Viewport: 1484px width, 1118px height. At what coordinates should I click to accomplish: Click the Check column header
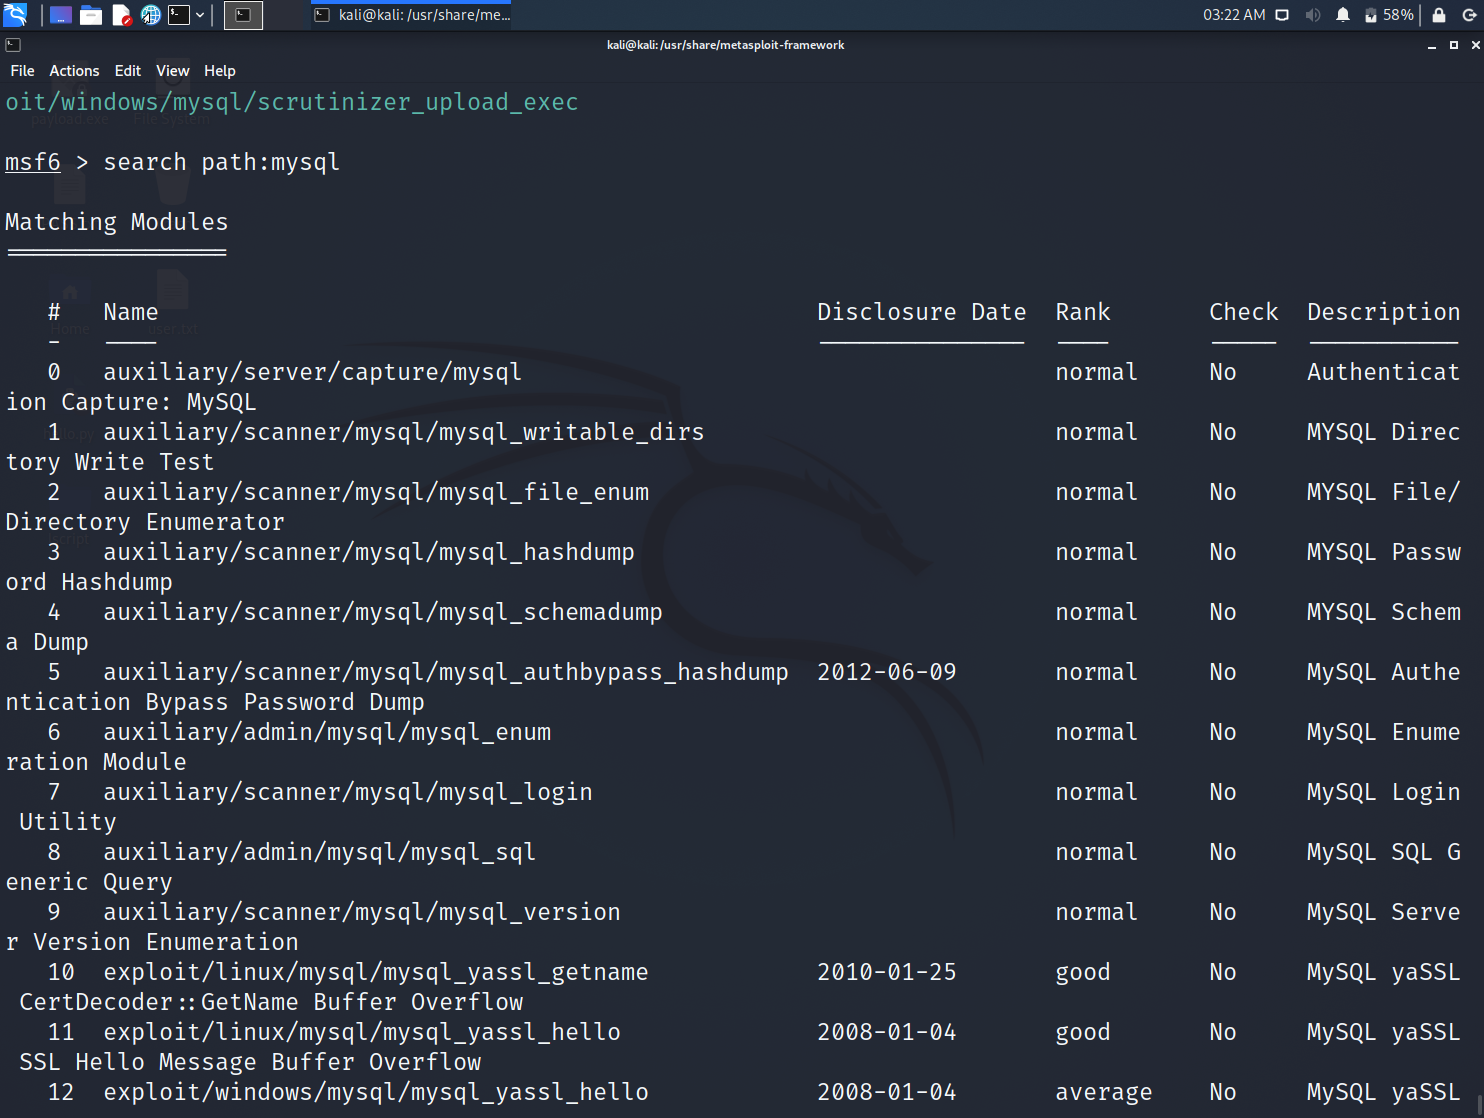tap(1244, 312)
